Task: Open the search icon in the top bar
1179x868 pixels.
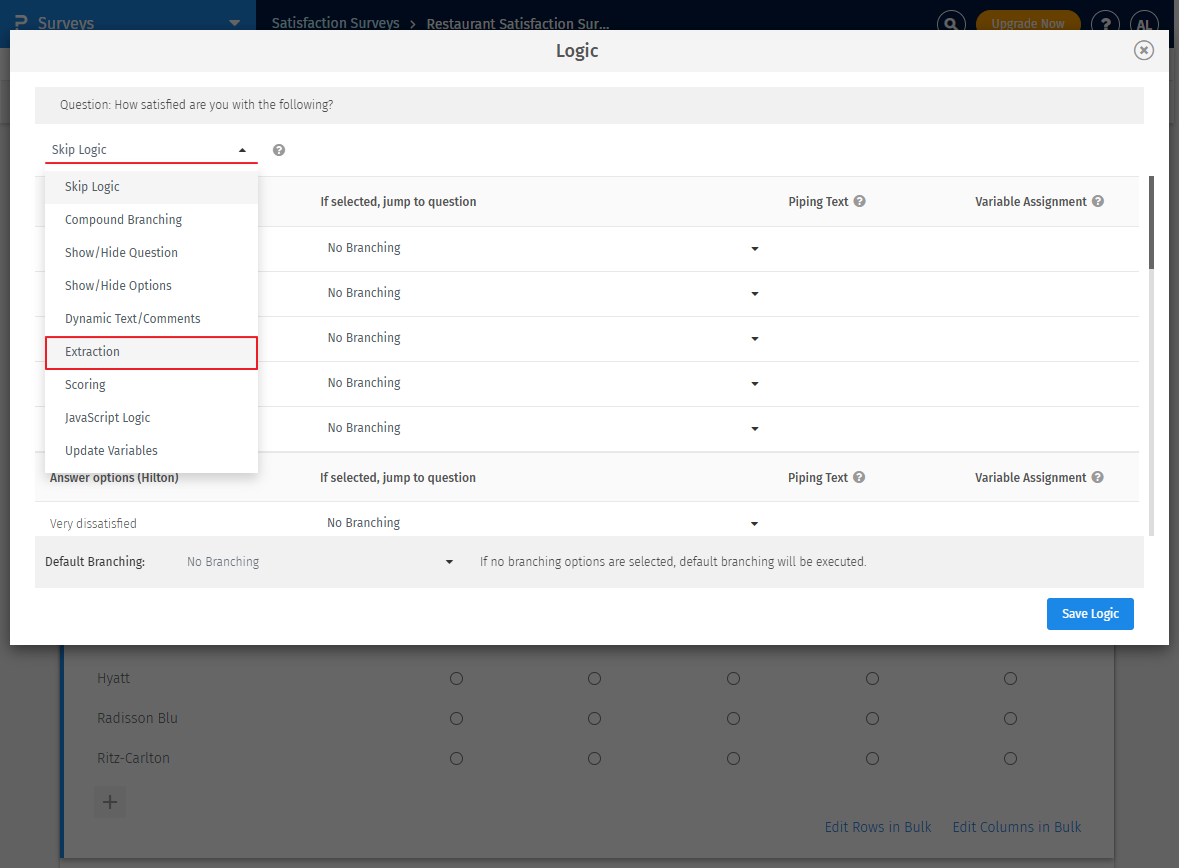Action: (x=949, y=22)
